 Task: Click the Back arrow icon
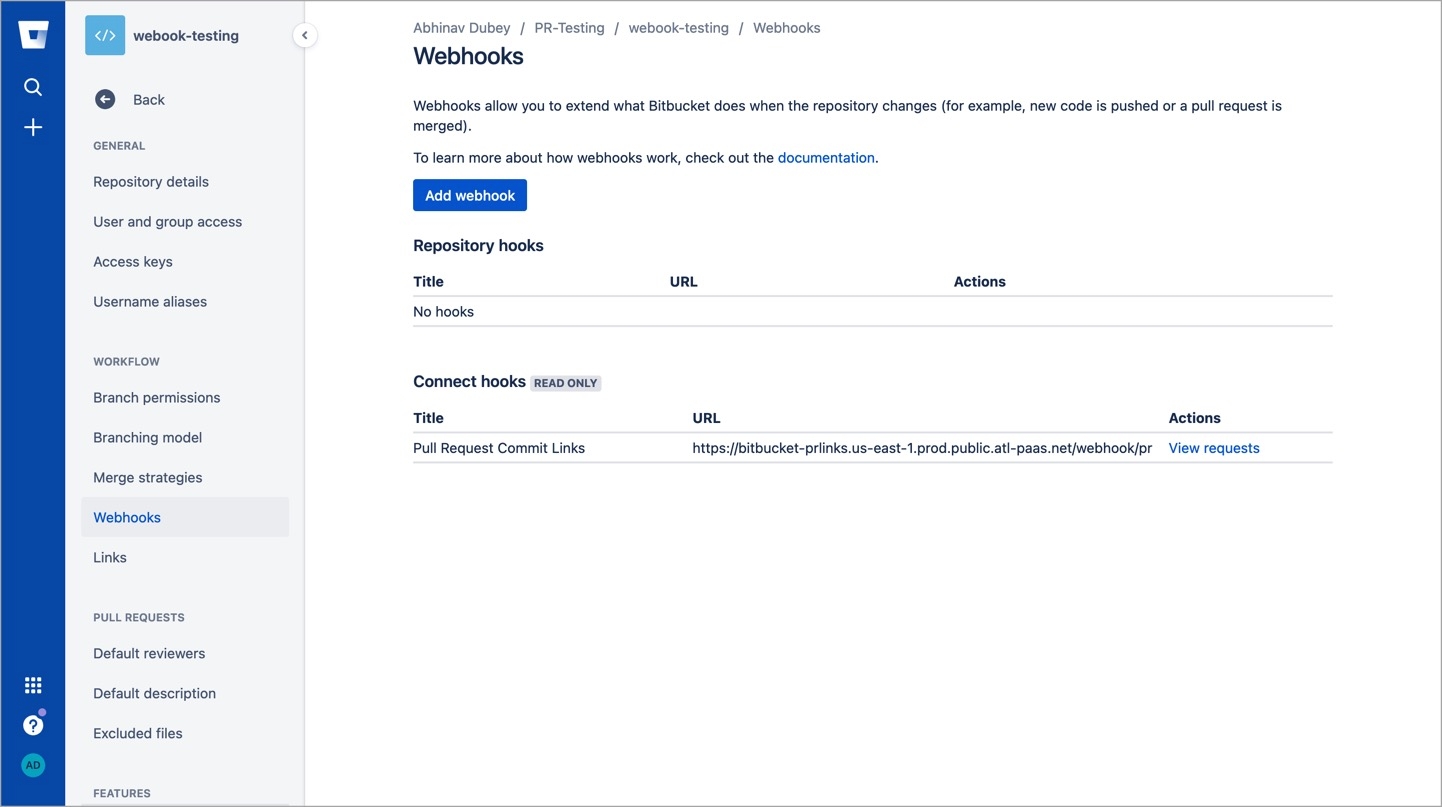point(105,99)
